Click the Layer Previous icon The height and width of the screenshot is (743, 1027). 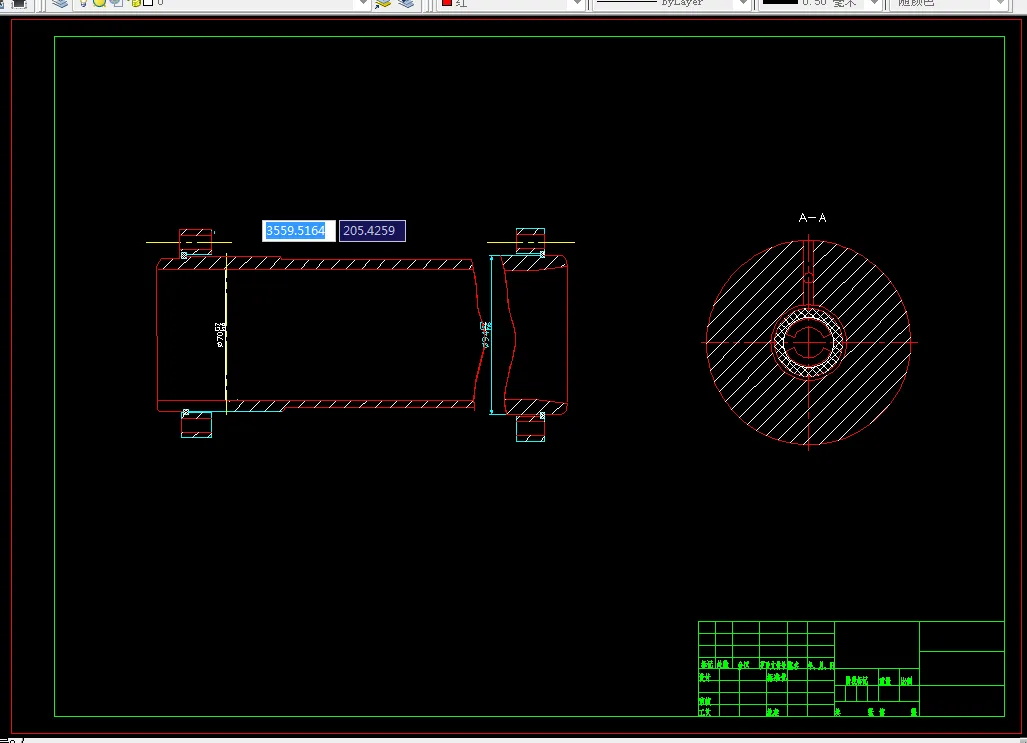click(406, 3)
